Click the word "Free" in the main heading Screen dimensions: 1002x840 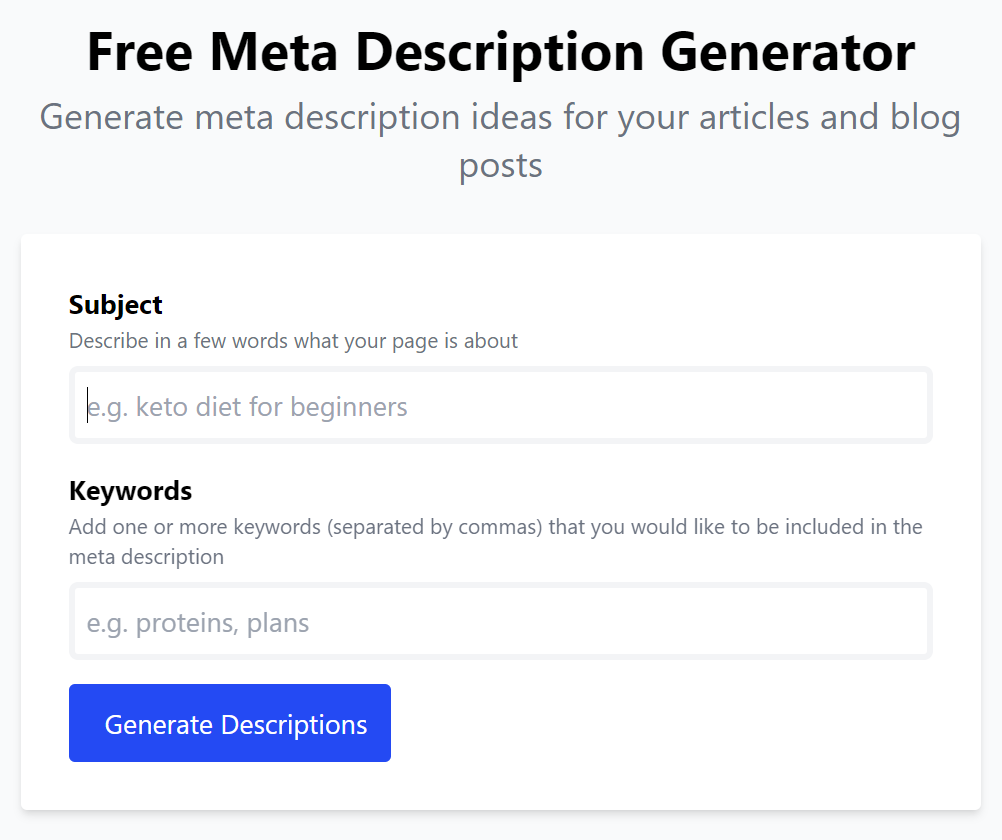point(143,52)
